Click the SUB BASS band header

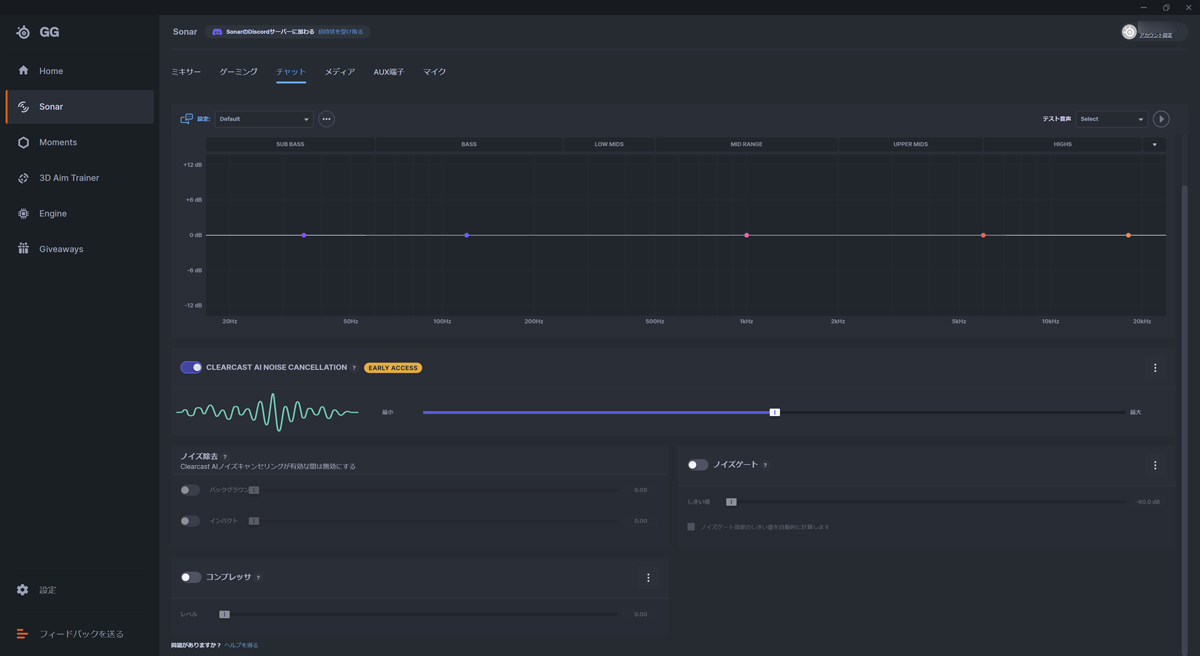(x=290, y=145)
